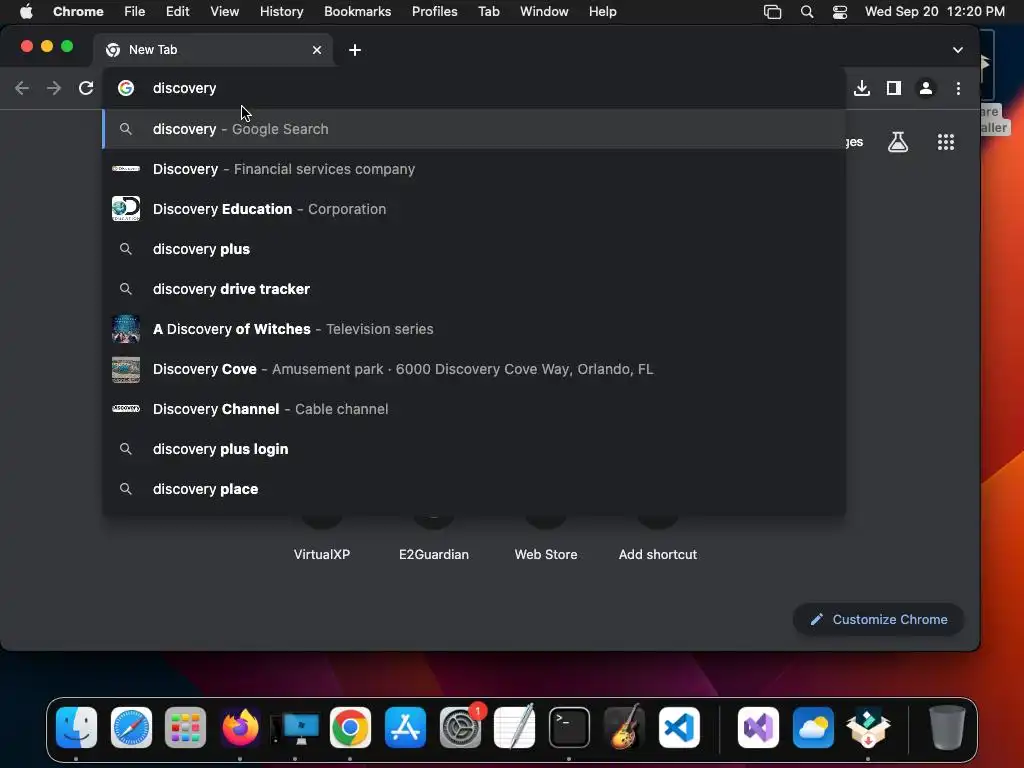
Task: Launch Visual Studio Code from the Dock
Action: point(679,728)
